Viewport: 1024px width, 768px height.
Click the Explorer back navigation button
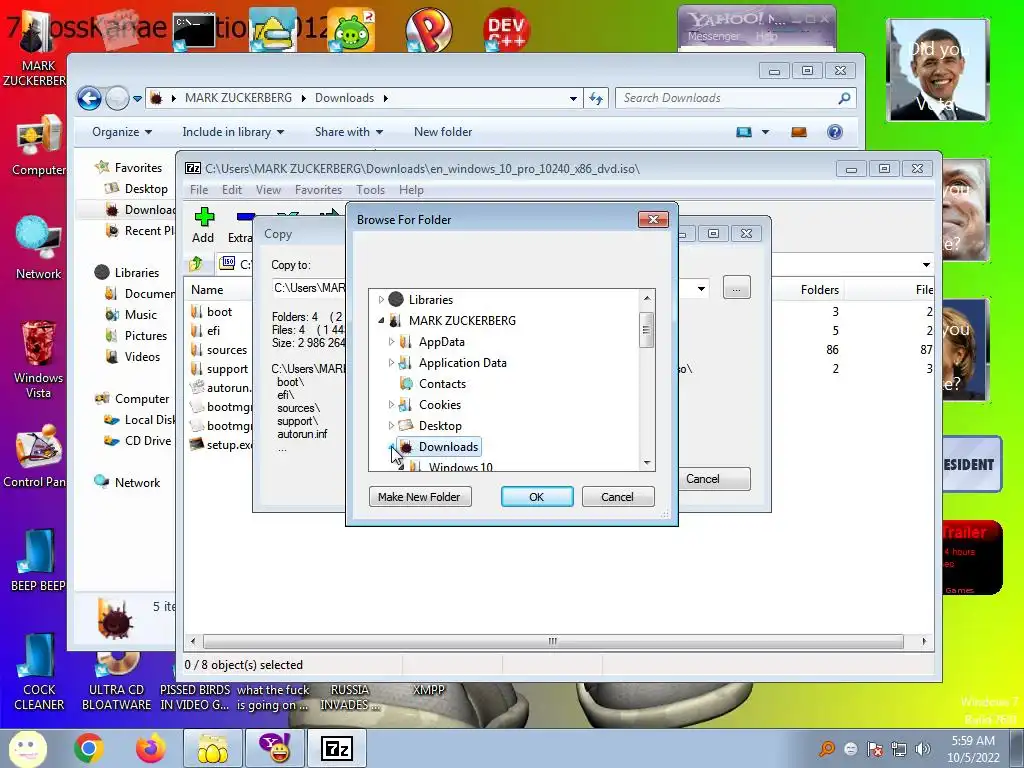click(x=89, y=99)
